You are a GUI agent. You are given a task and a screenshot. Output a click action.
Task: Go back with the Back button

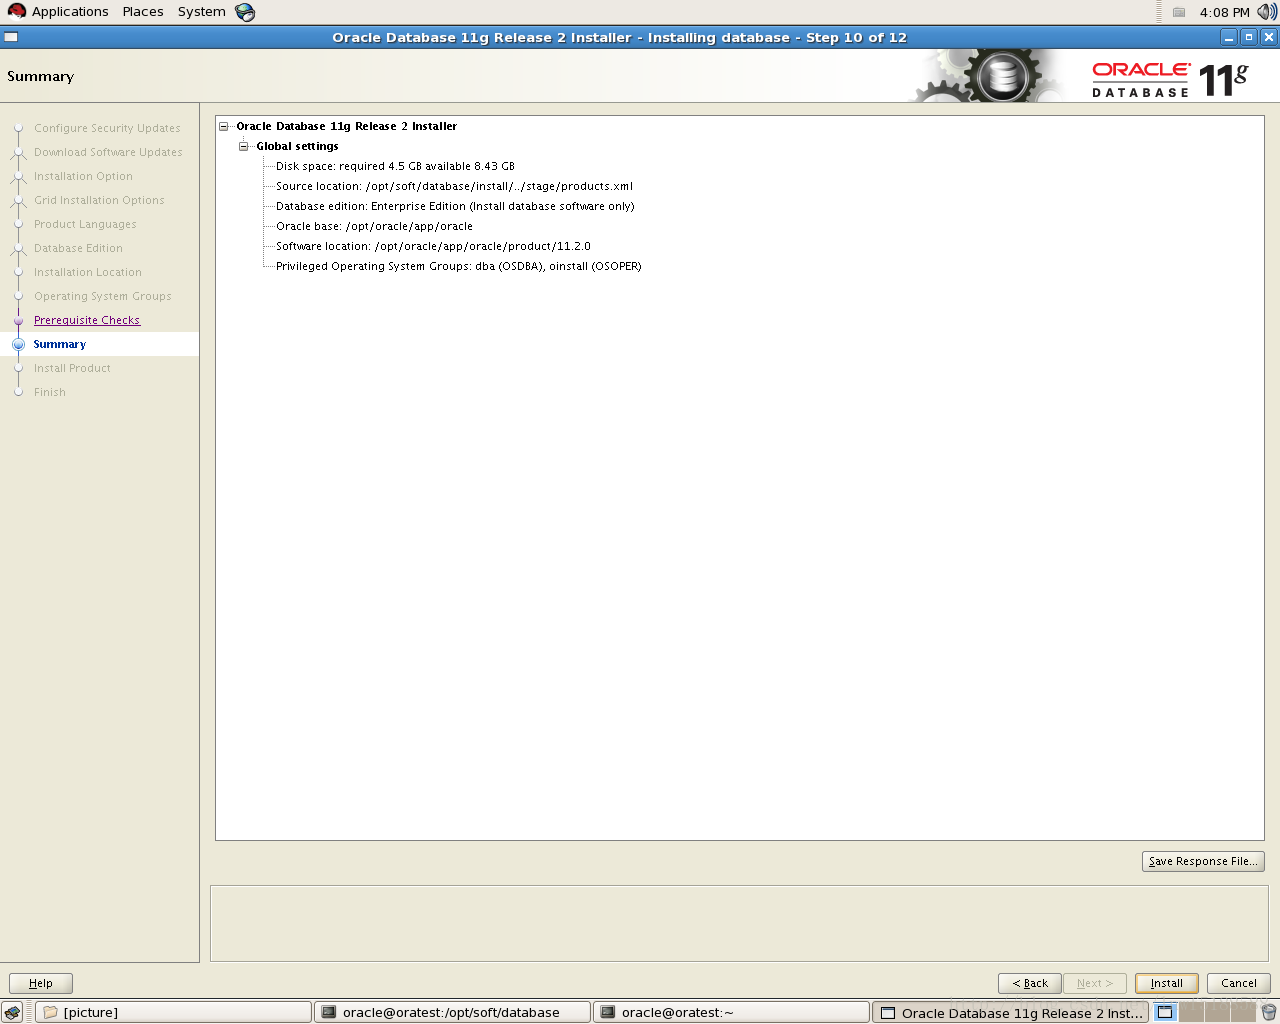coord(1030,983)
